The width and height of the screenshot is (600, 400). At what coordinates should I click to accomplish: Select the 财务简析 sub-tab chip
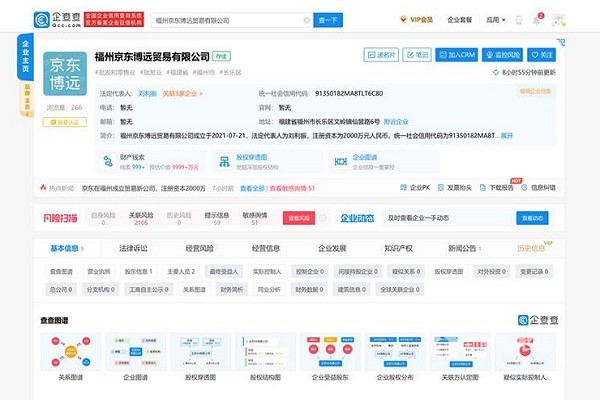232,289
